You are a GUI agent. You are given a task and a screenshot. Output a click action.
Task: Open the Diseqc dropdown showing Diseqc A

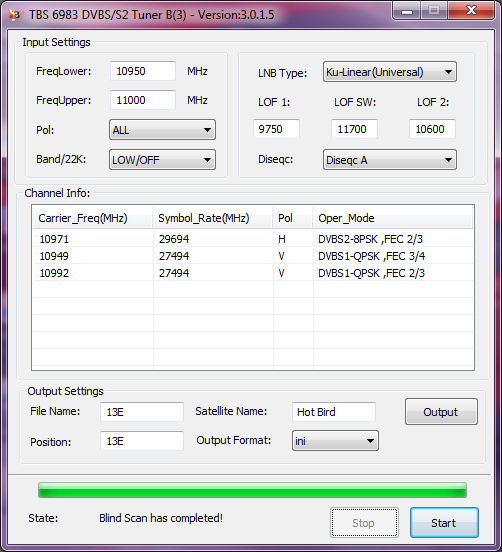(x=390, y=160)
